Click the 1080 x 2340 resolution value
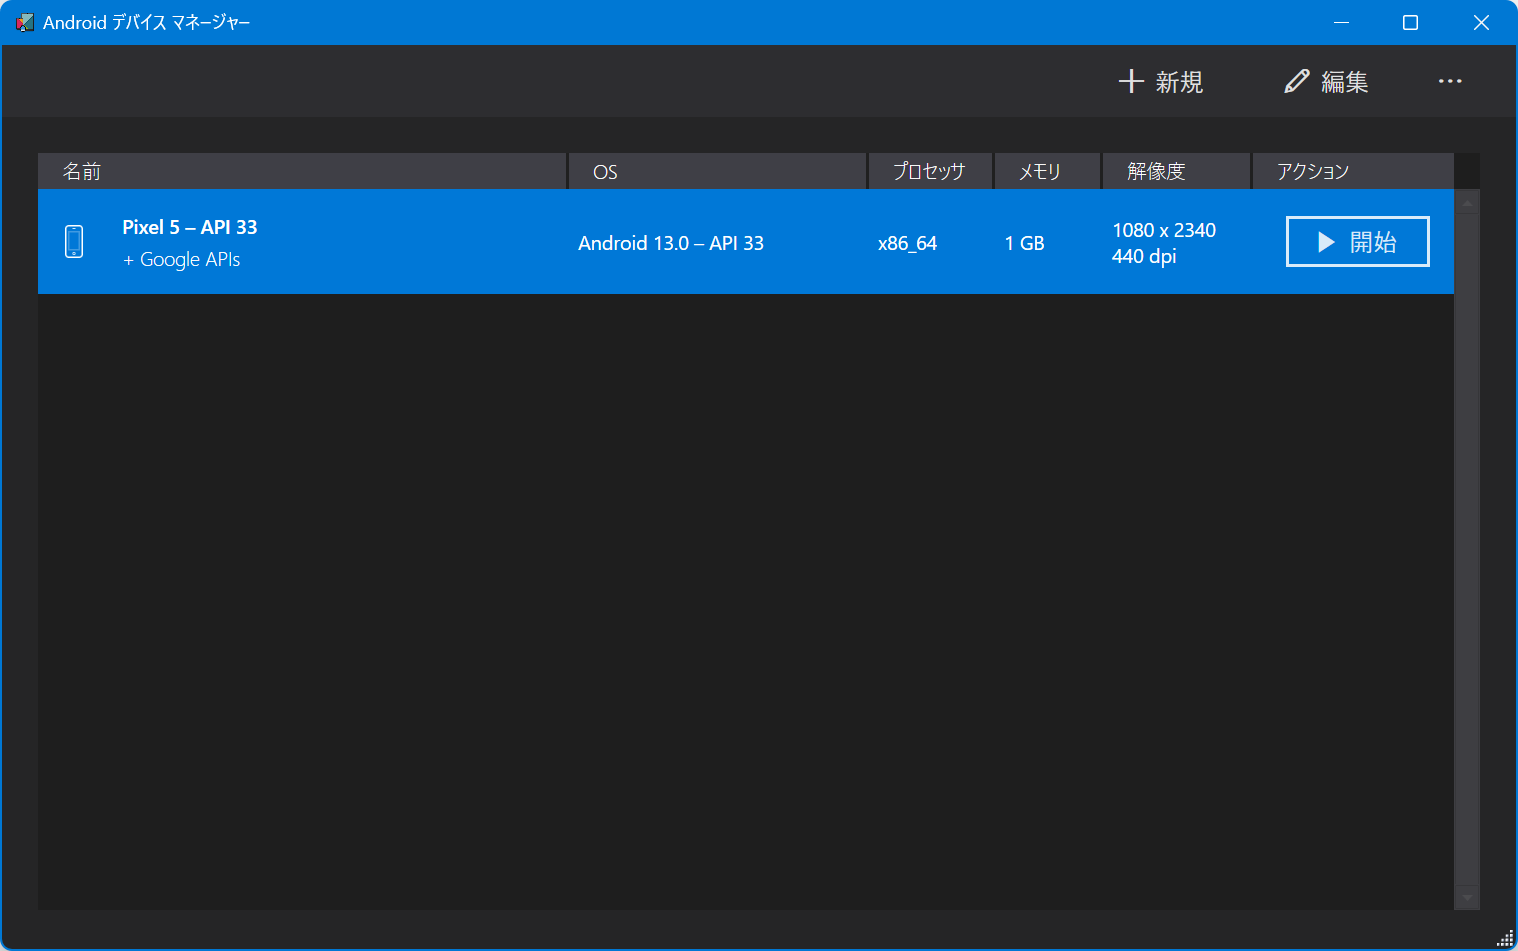Image resolution: width=1518 pixels, height=951 pixels. (1164, 230)
